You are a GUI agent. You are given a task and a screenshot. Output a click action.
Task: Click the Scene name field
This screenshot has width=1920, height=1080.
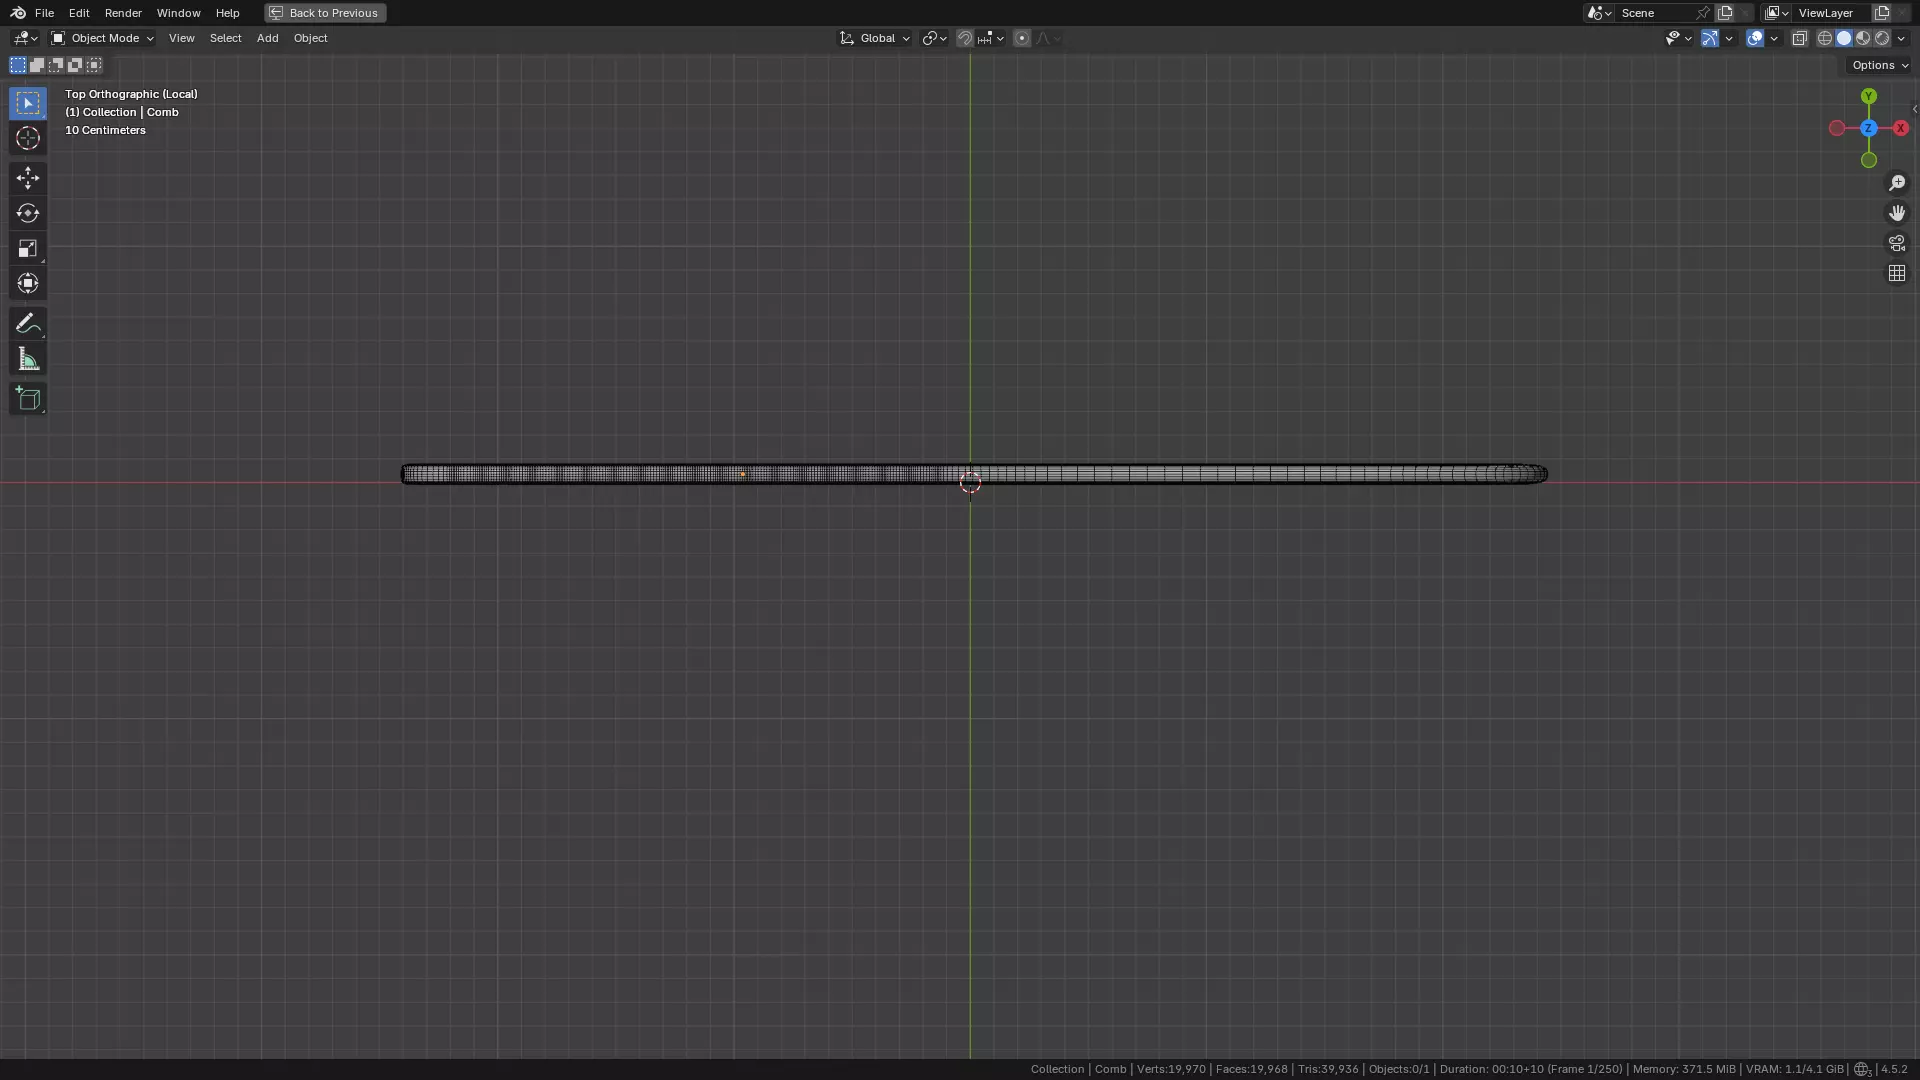pos(1655,13)
